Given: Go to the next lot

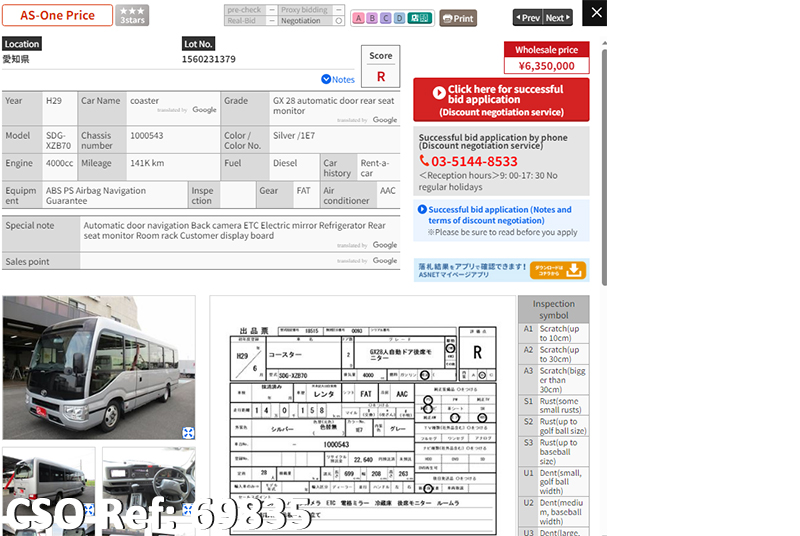Looking at the screenshot, I should (x=558, y=18).
